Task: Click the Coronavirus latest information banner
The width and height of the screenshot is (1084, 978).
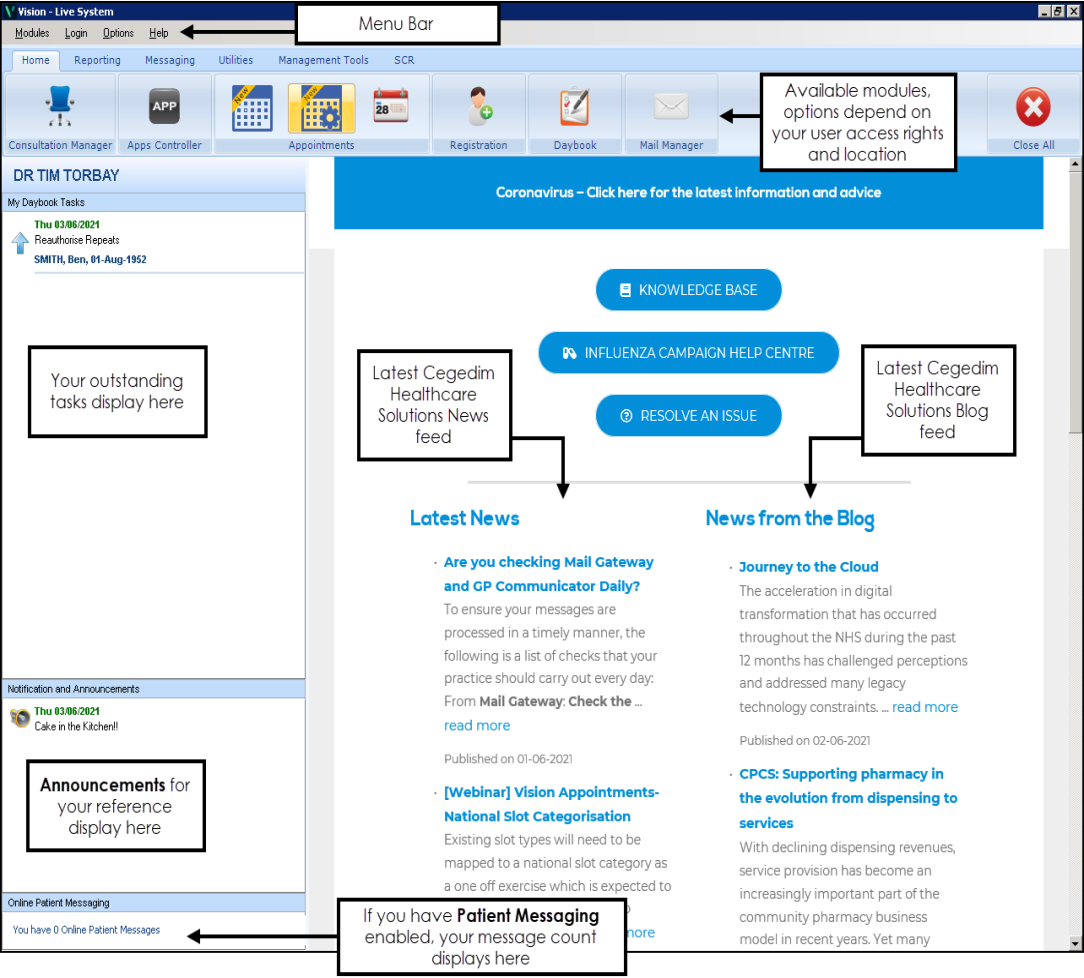Action: [x=689, y=192]
